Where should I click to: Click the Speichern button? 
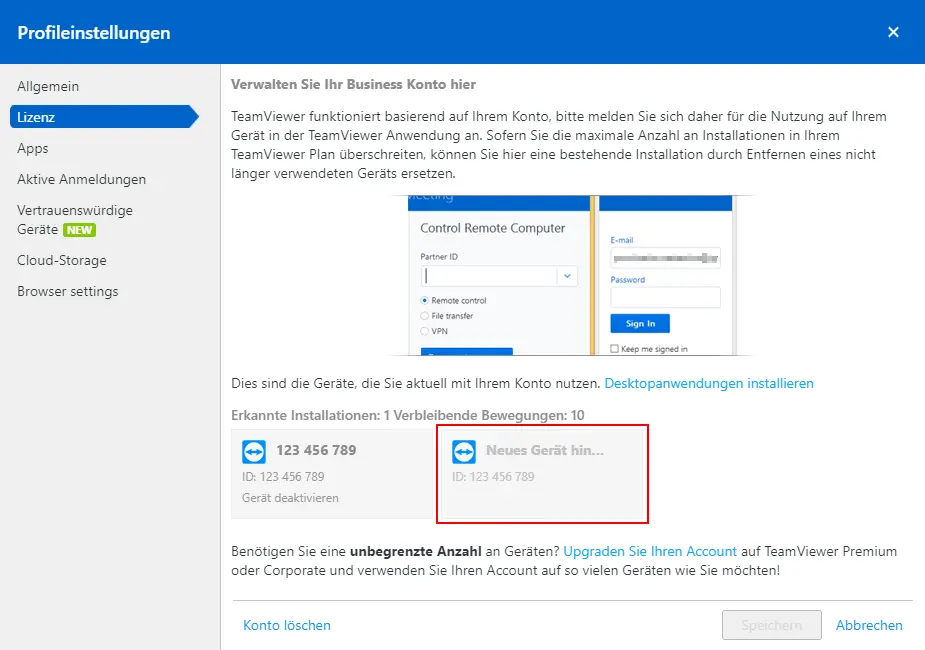[x=772, y=625]
